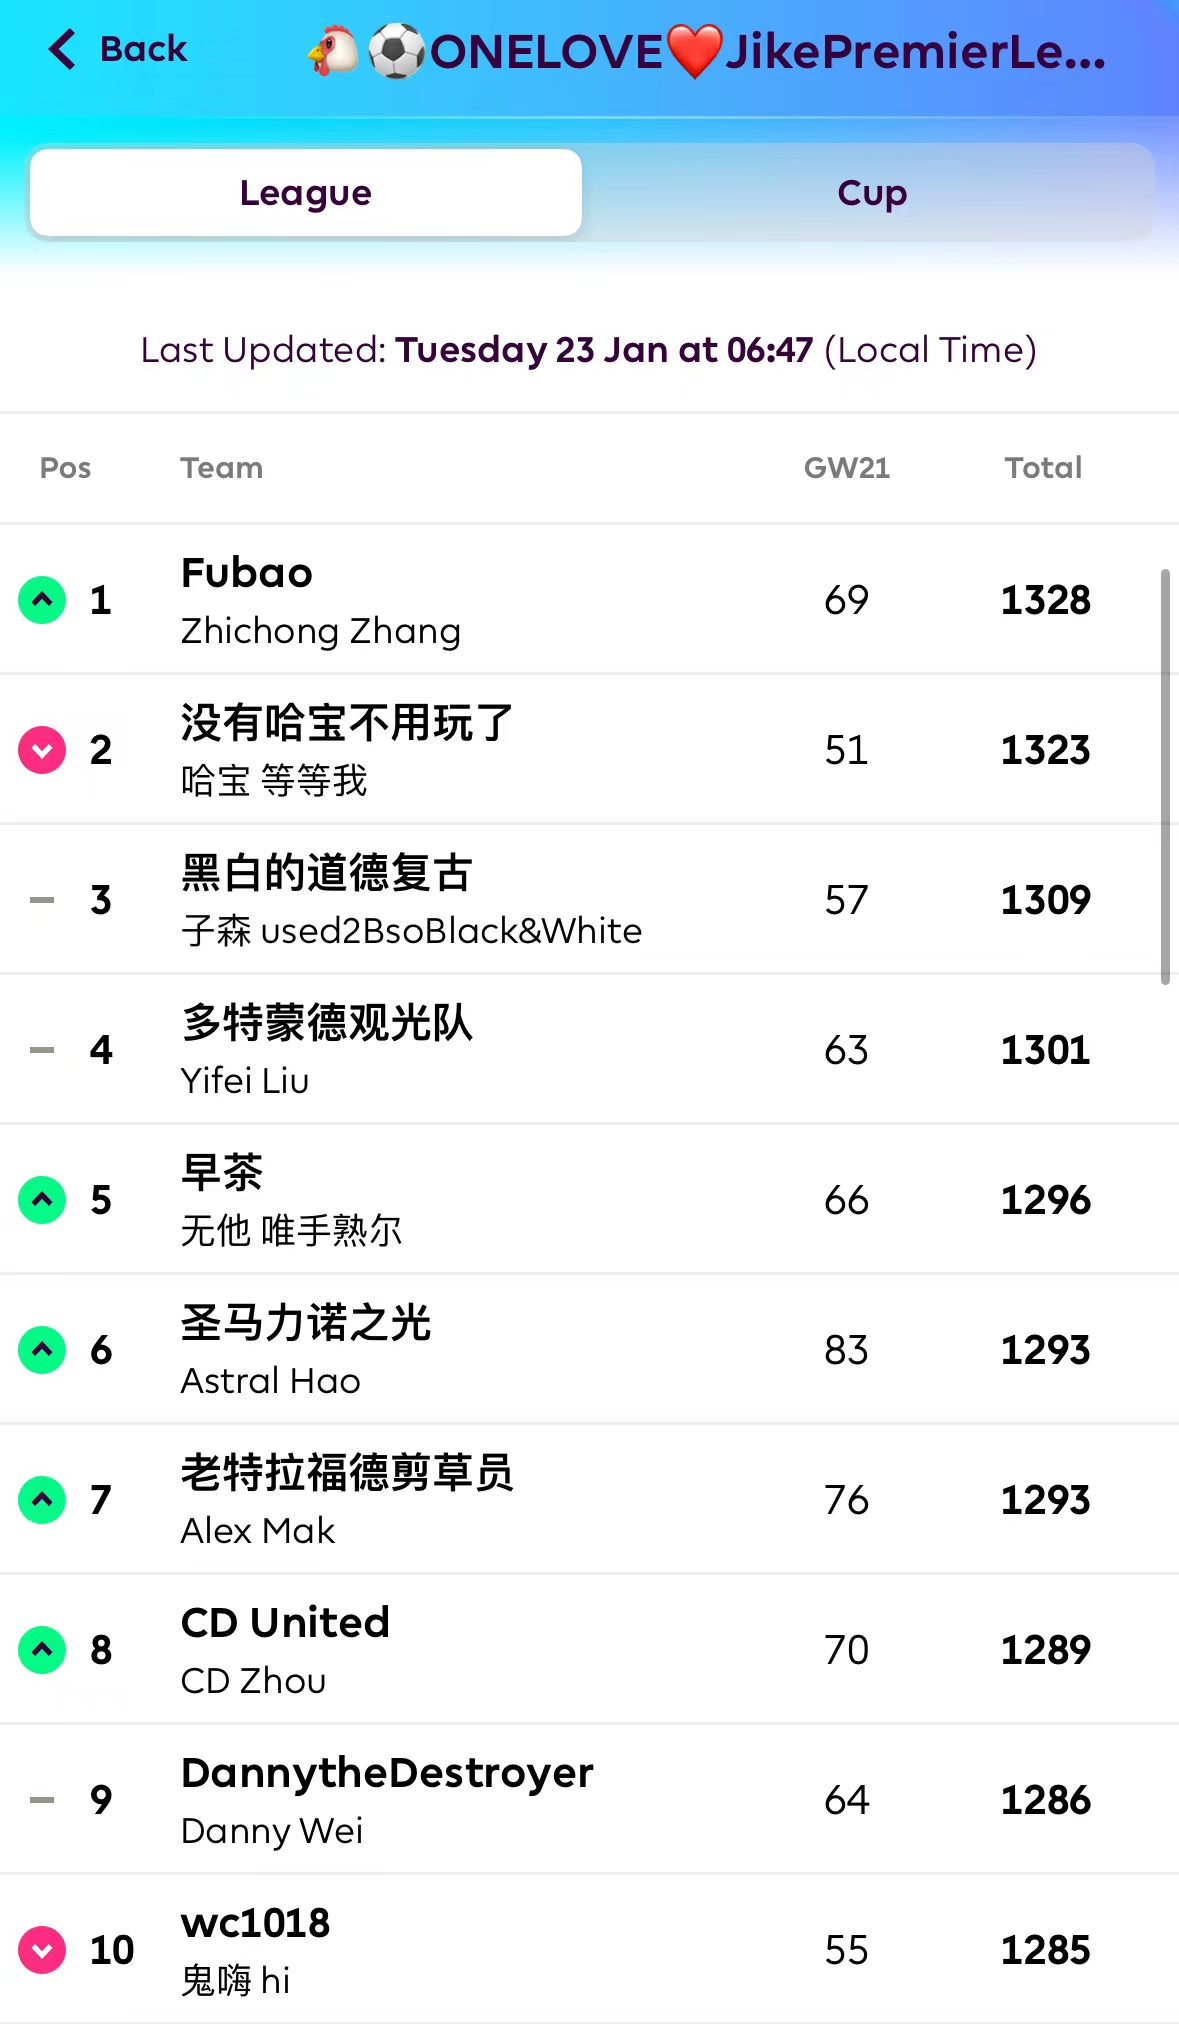This screenshot has width=1179, height=2024.
Task: Click the GW21 column header
Action: tap(846, 468)
